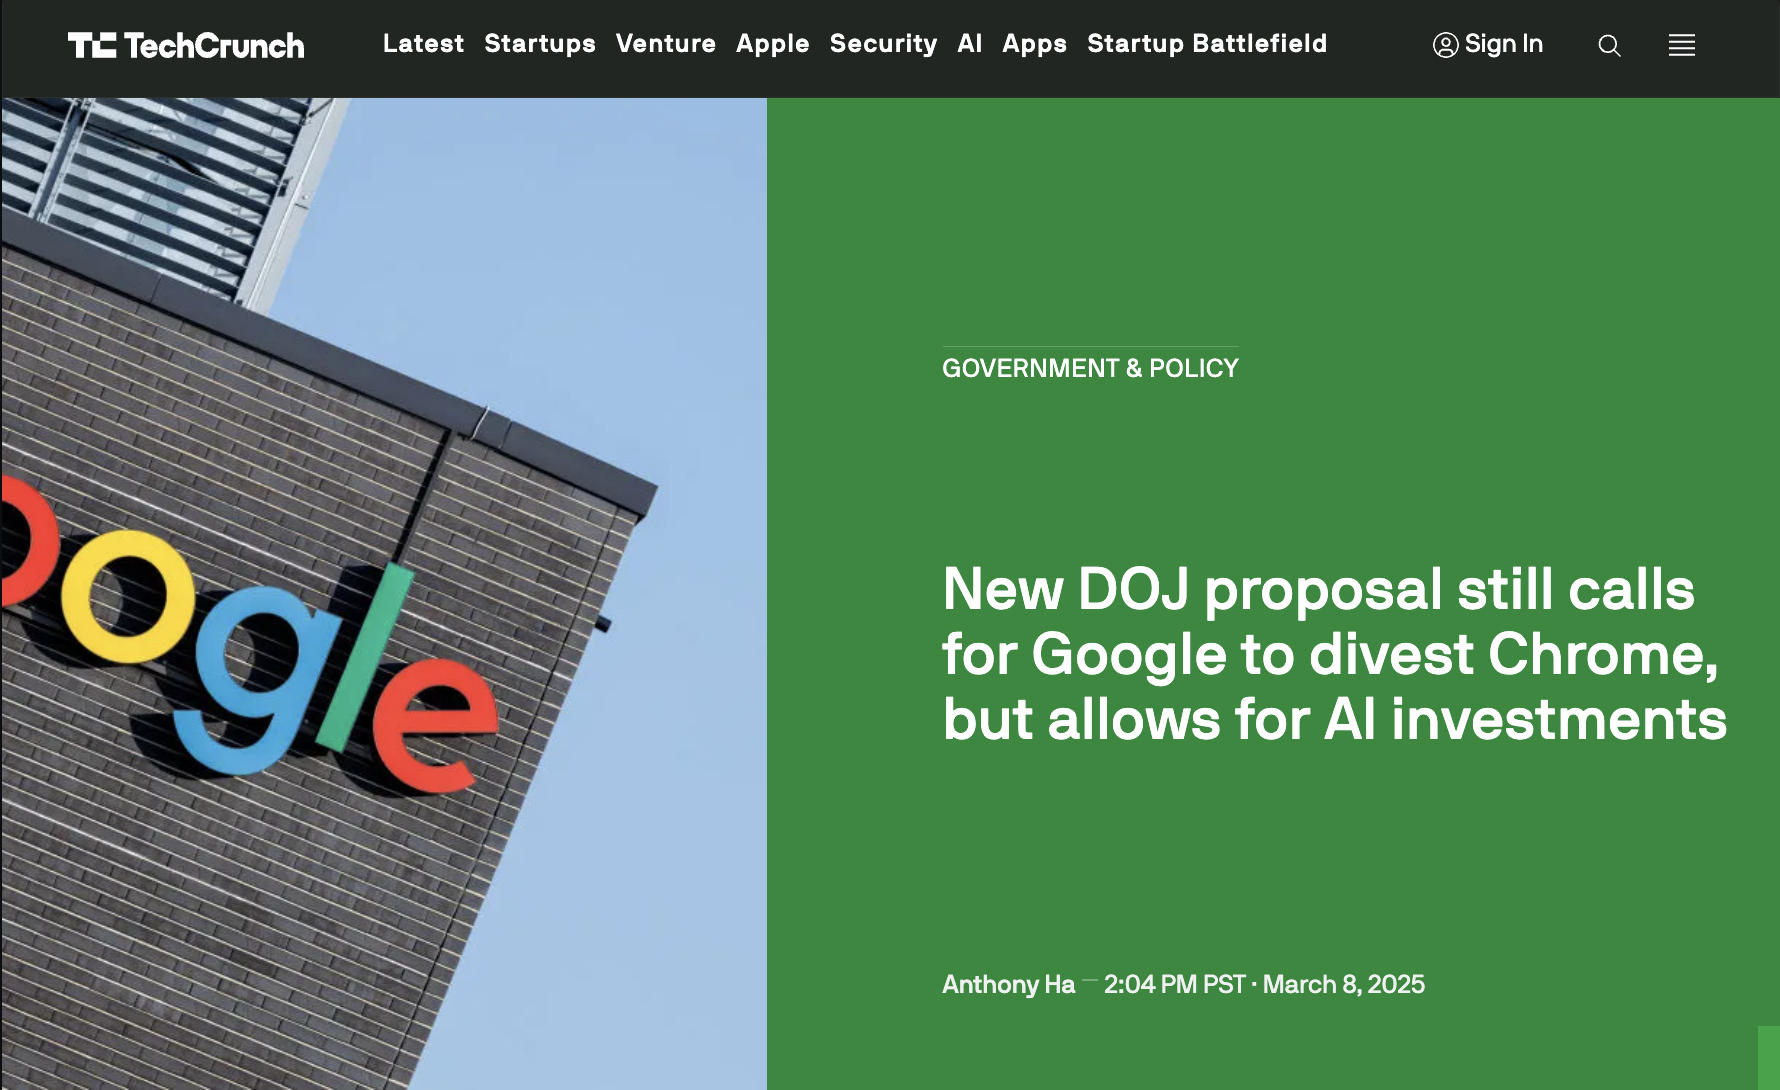Go to the Latest section
The width and height of the screenshot is (1780, 1090).
click(423, 43)
